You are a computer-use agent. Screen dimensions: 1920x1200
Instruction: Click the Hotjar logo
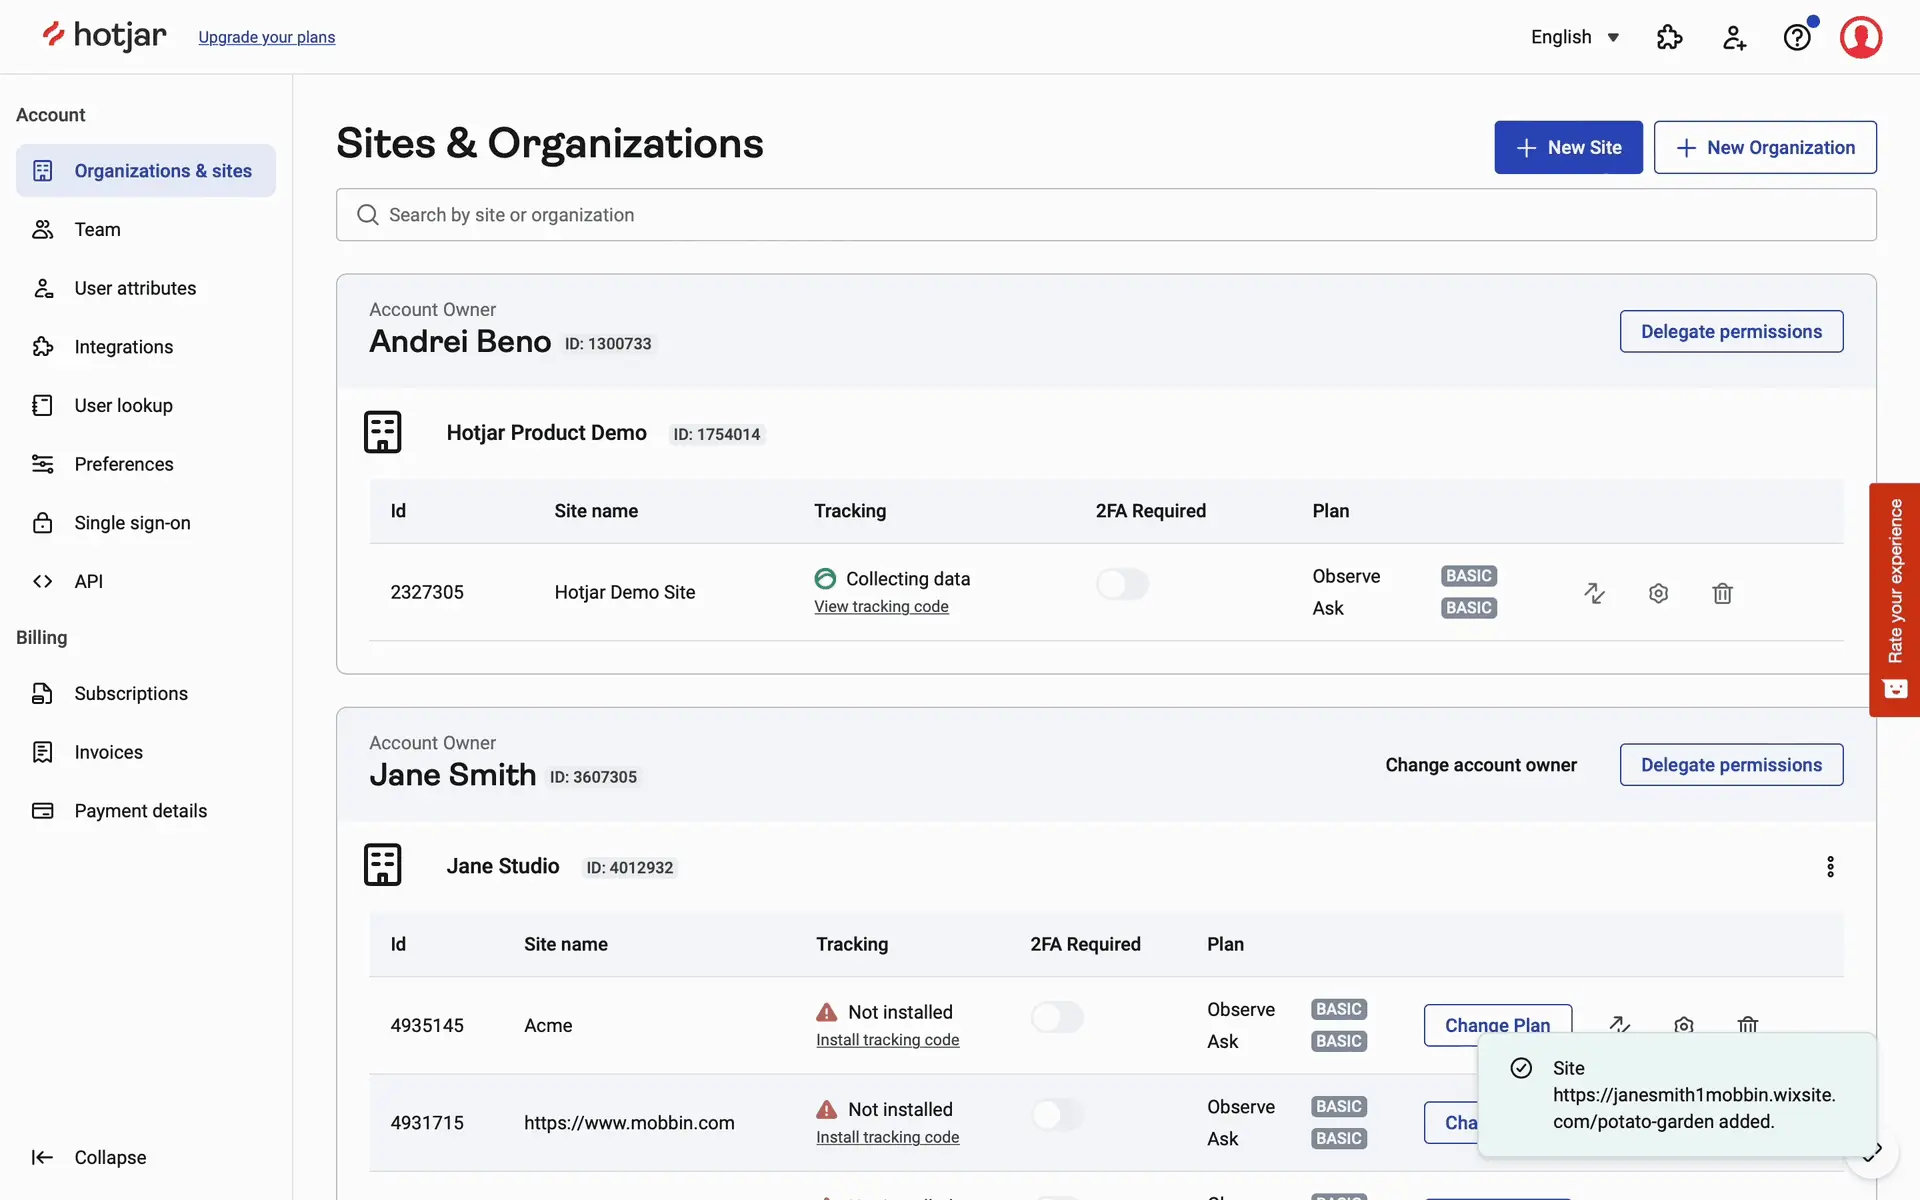point(104,36)
